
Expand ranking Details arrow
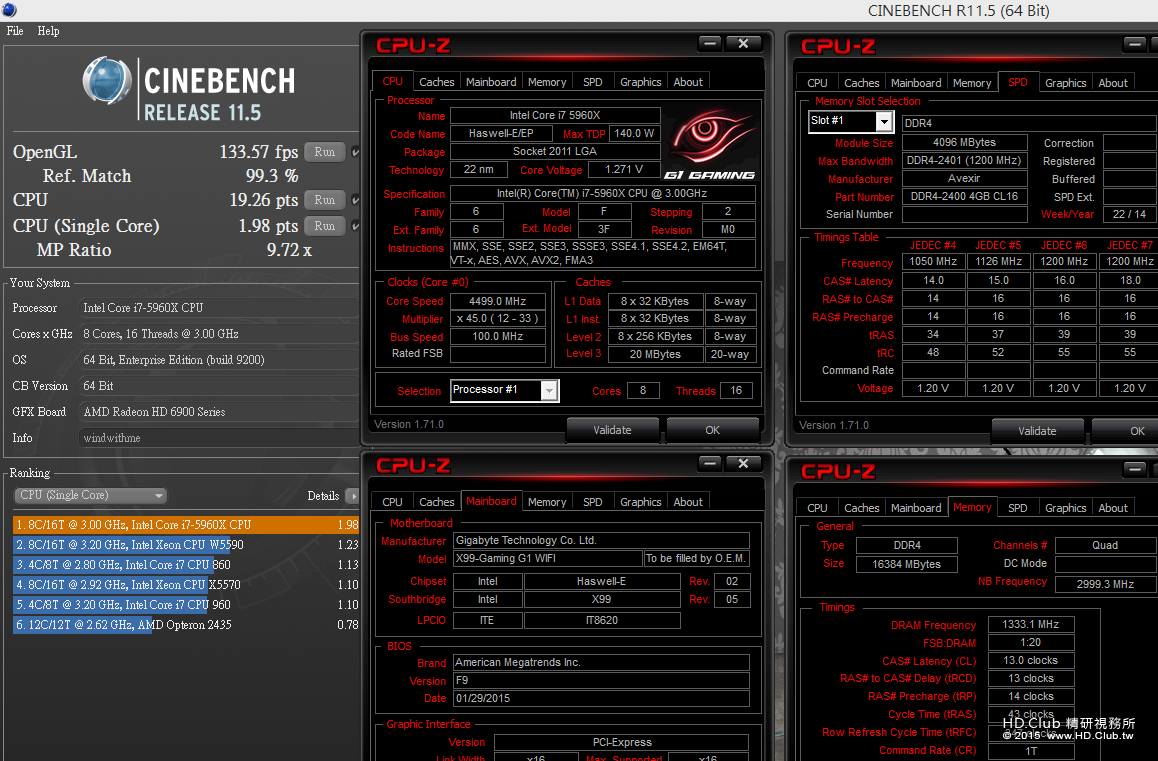tap(353, 496)
